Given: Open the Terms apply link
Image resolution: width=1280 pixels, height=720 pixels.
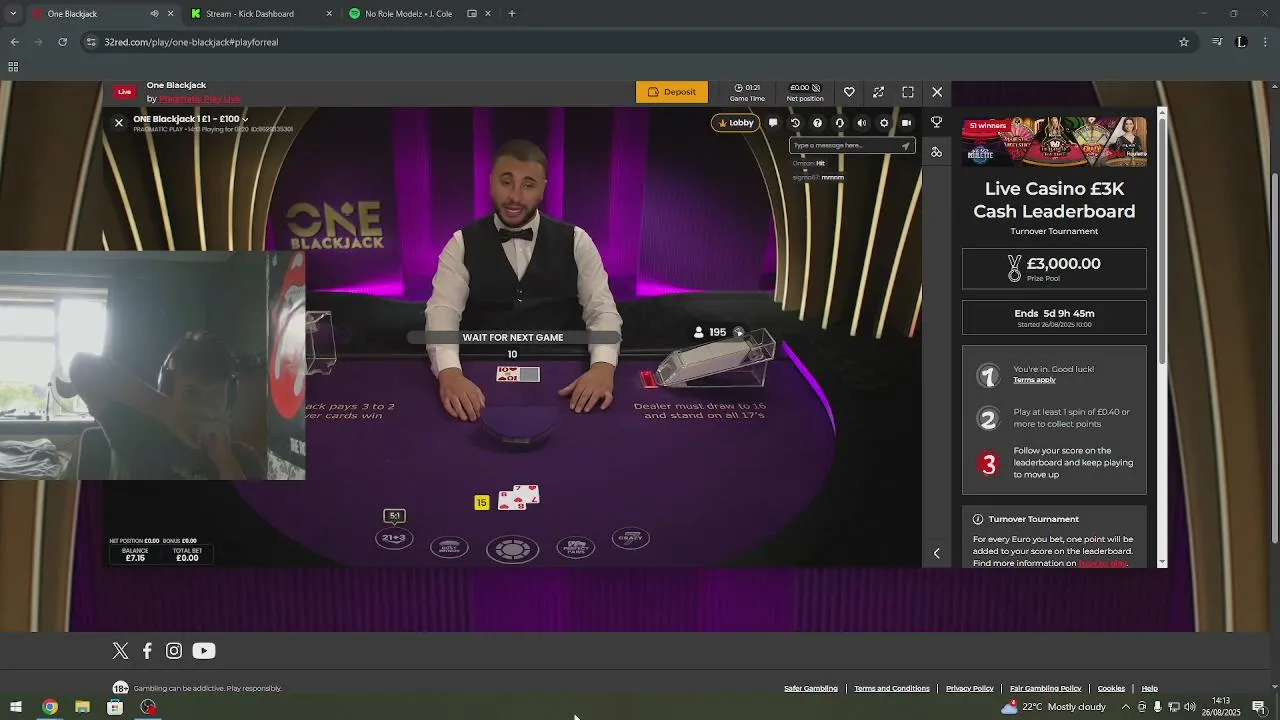Looking at the screenshot, I should pos(1034,380).
